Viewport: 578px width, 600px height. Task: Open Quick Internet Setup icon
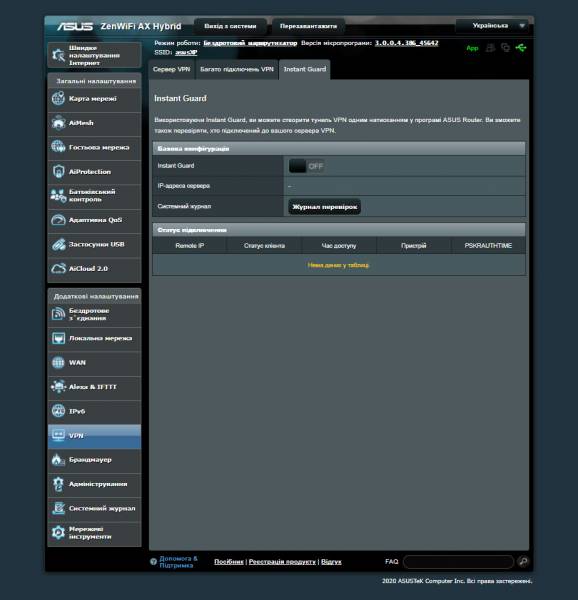coord(59,55)
